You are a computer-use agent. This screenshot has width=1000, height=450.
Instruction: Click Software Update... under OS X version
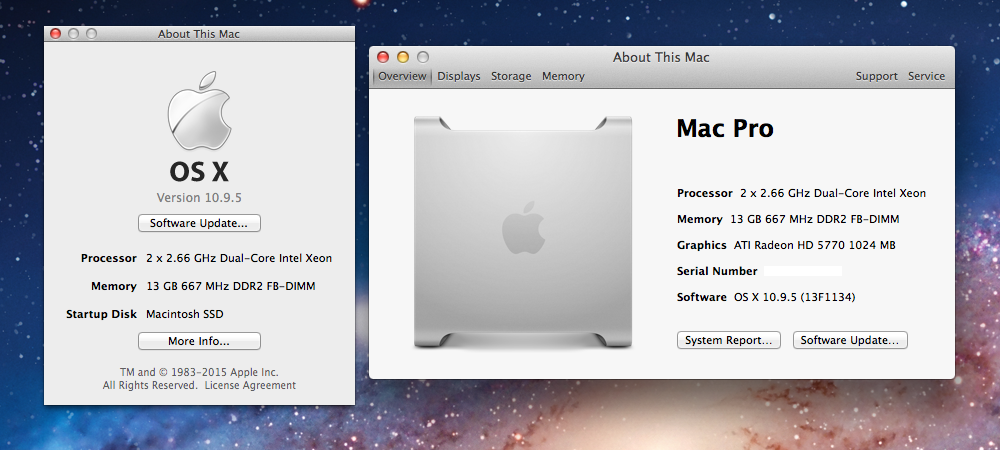click(199, 224)
